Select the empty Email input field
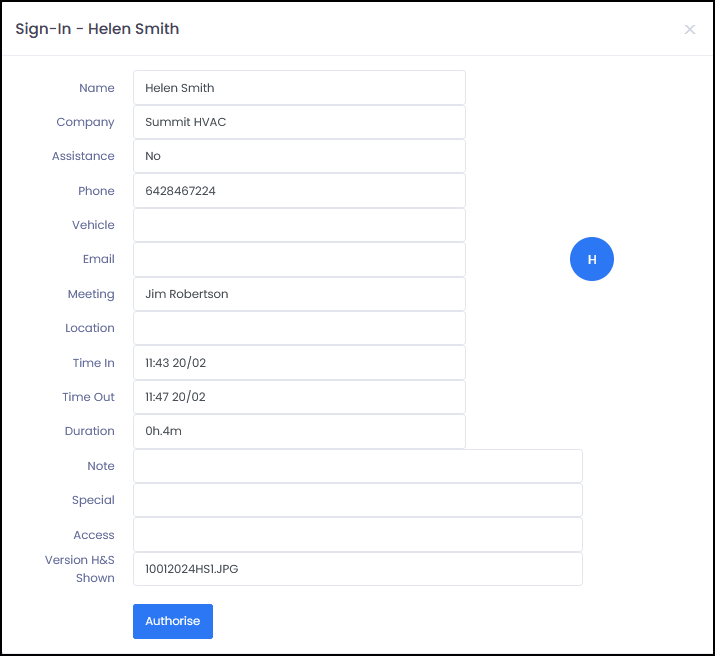This screenshot has height=656, width=715. pyautogui.click(x=299, y=259)
